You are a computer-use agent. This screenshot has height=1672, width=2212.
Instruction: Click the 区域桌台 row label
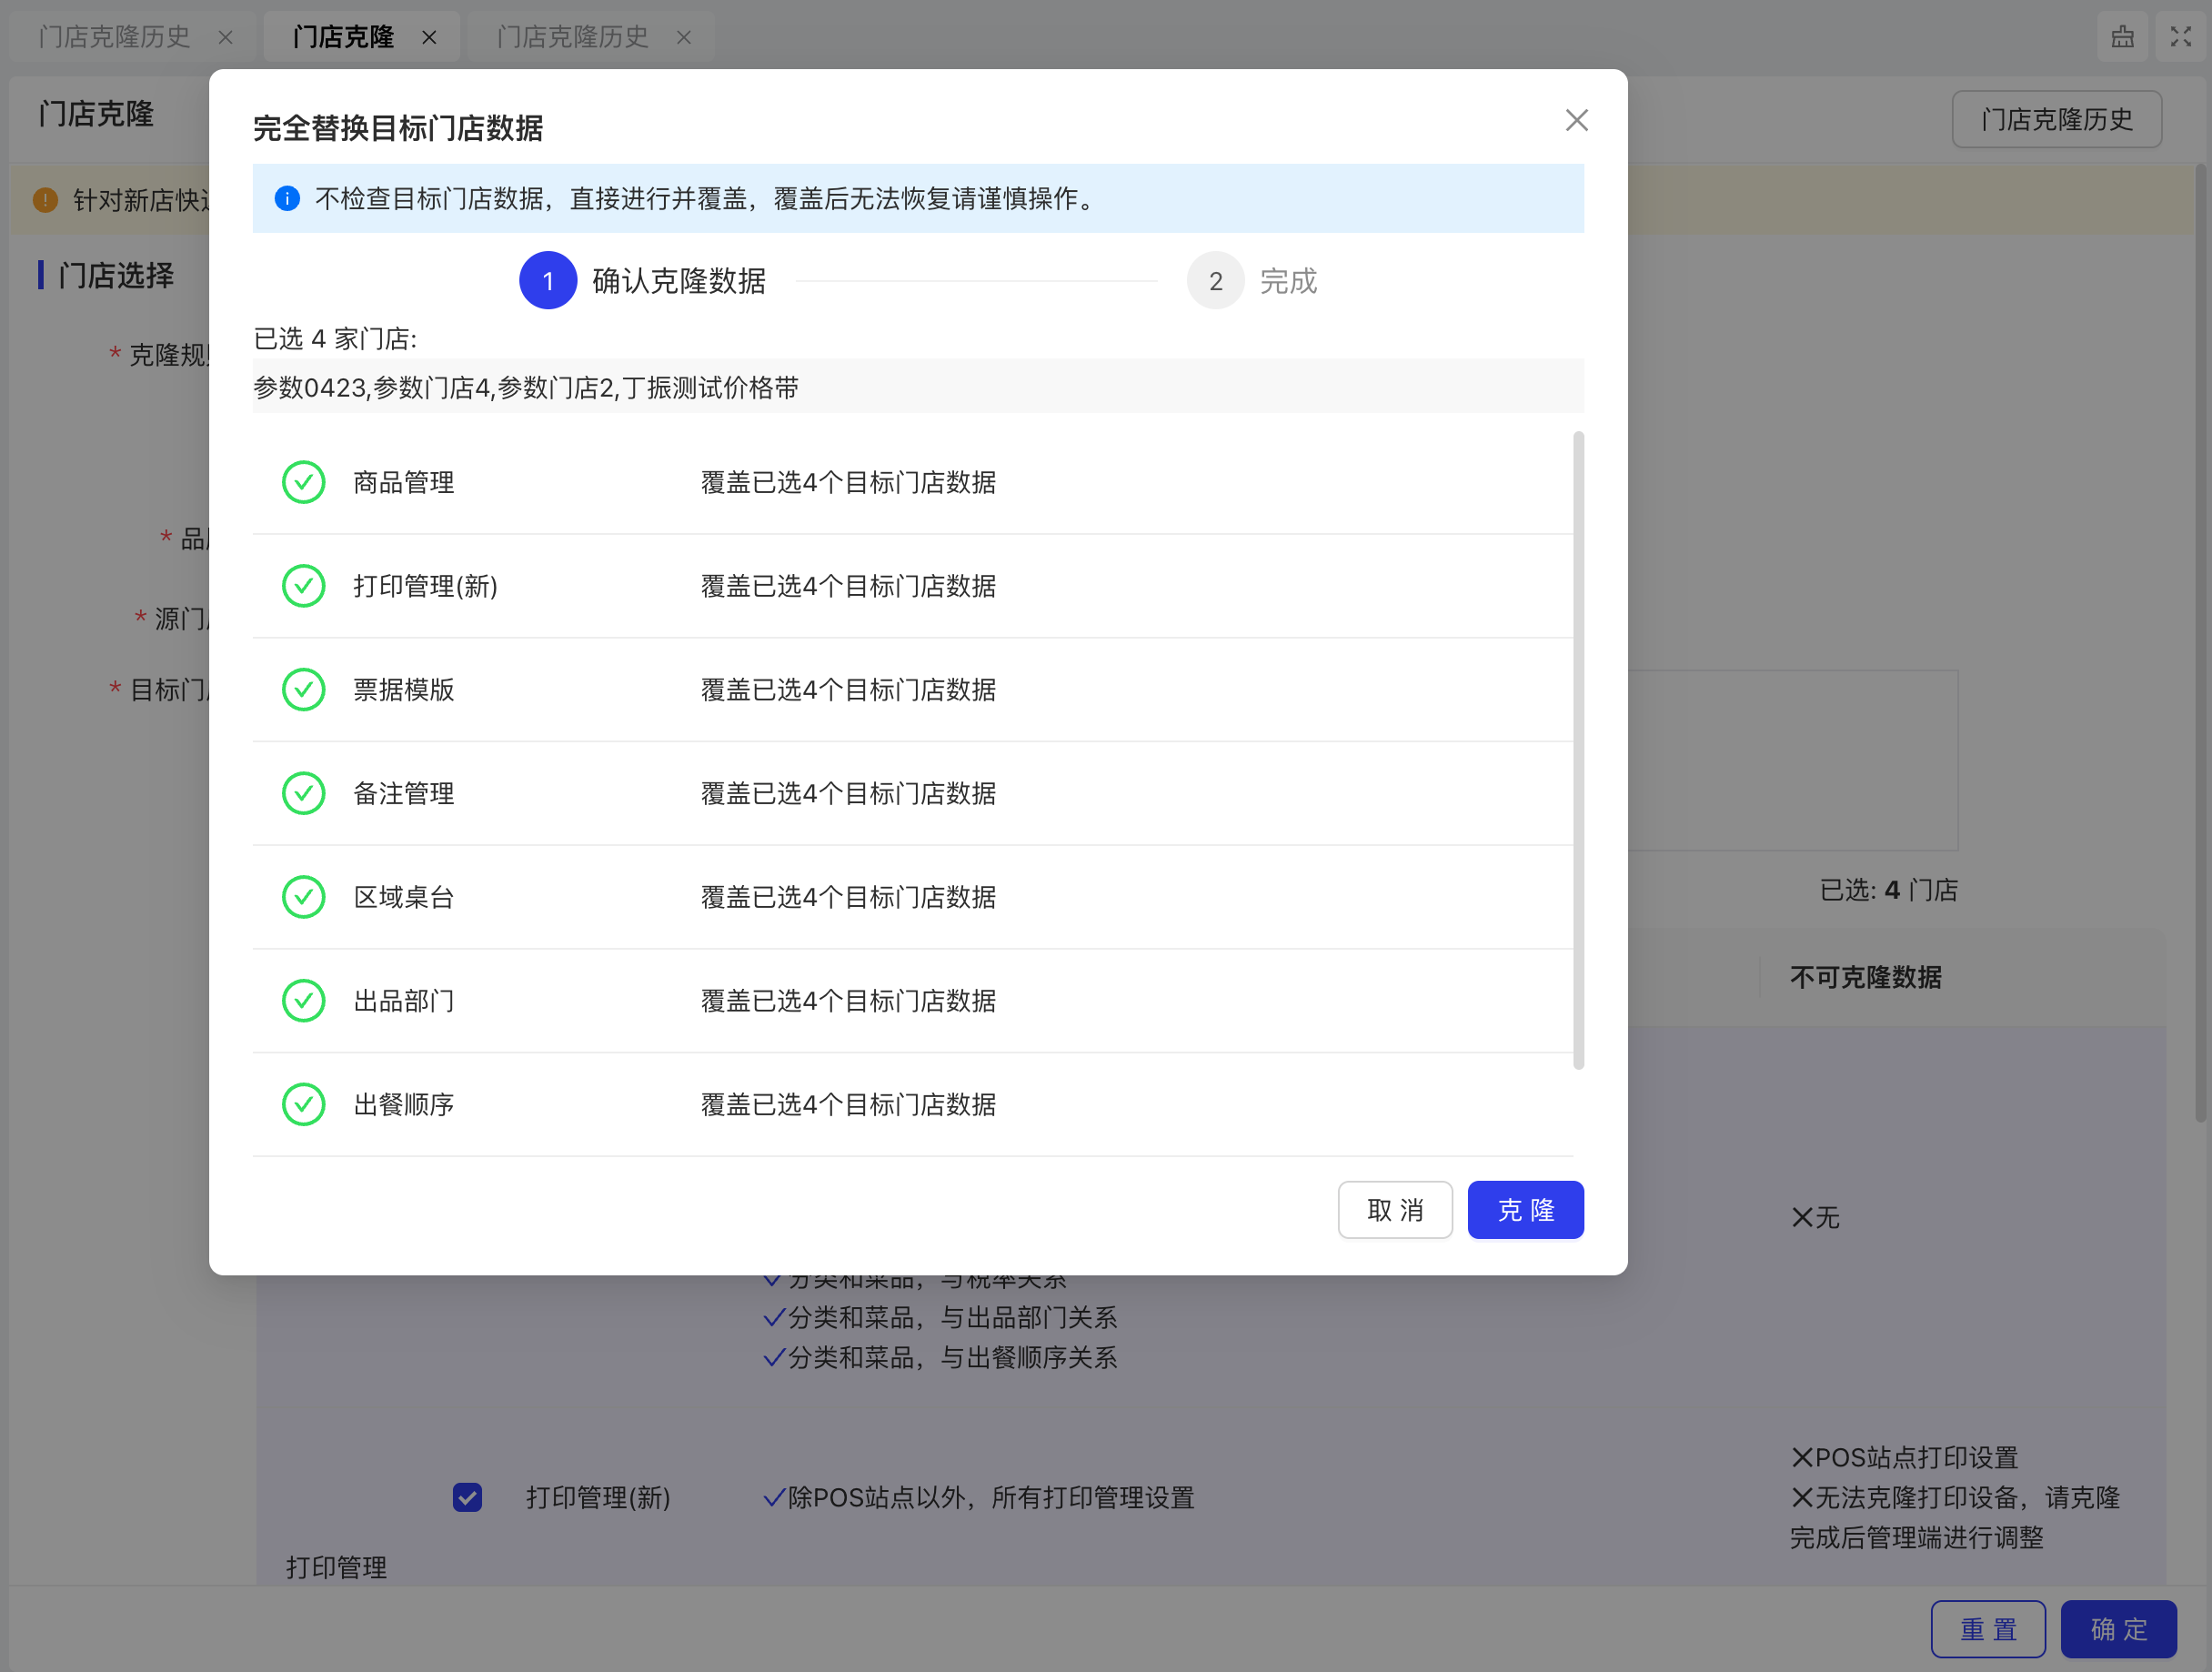pos(404,897)
